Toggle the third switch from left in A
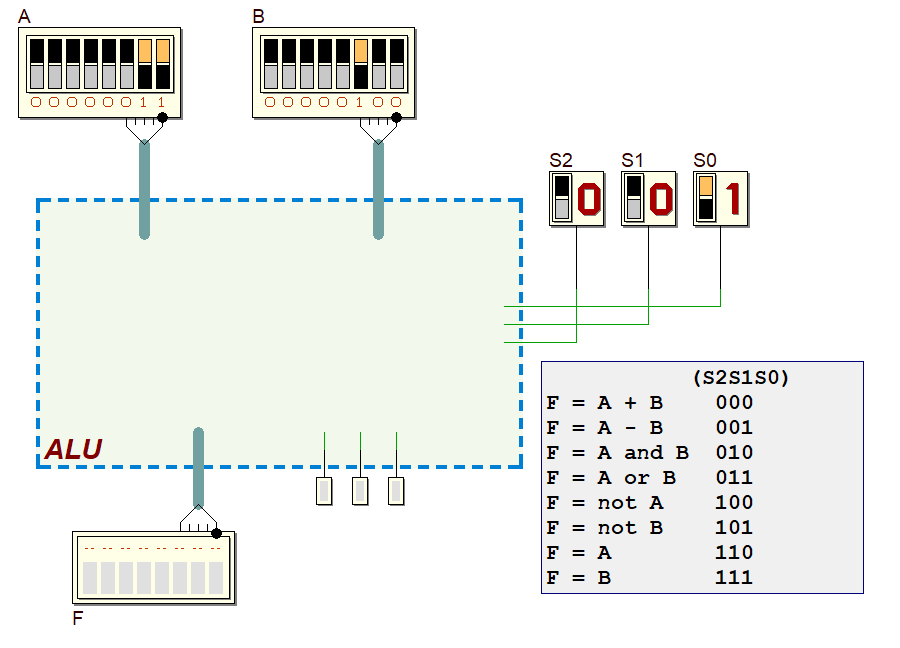The height and width of the screenshot is (648, 900). tap(73, 64)
